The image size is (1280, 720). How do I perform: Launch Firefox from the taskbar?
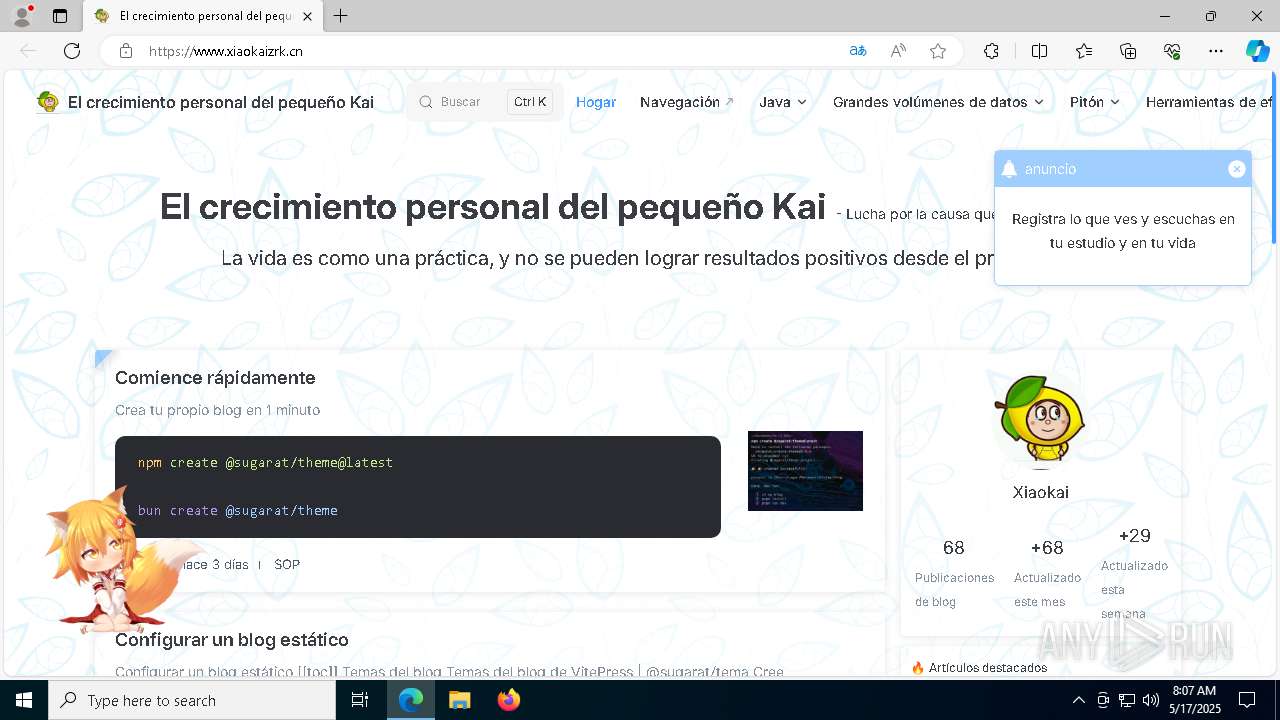click(x=509, y=700)
